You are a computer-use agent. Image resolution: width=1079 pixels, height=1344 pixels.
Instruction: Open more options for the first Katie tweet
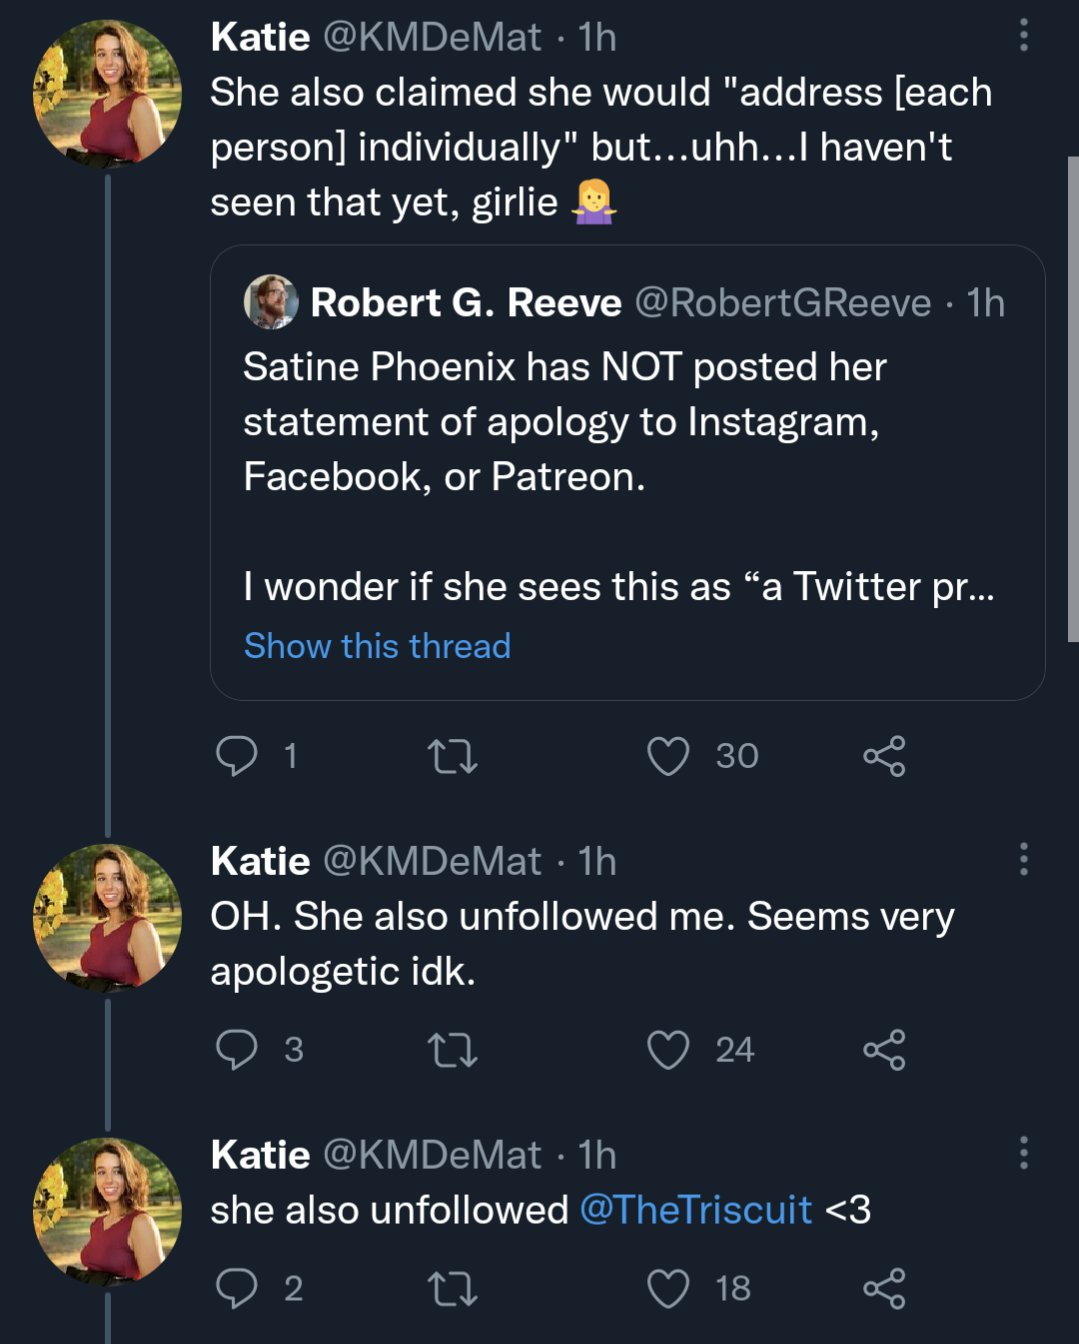tap(1023, 36)
